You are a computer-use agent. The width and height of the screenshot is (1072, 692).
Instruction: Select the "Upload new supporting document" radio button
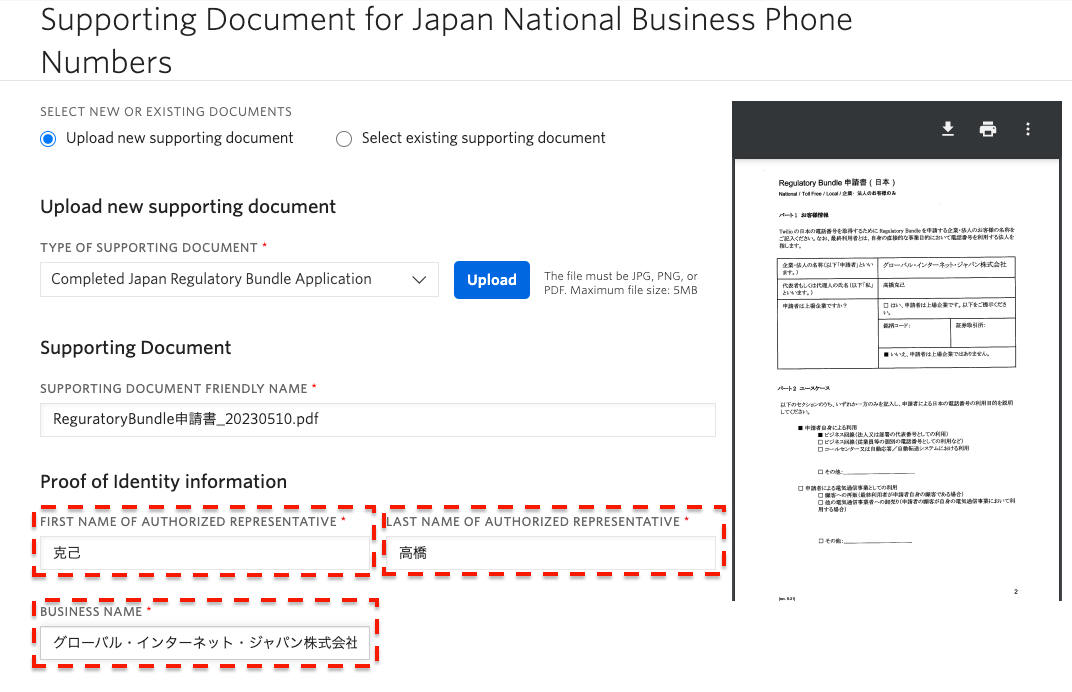pyautogui.click(x=47, y=138)
